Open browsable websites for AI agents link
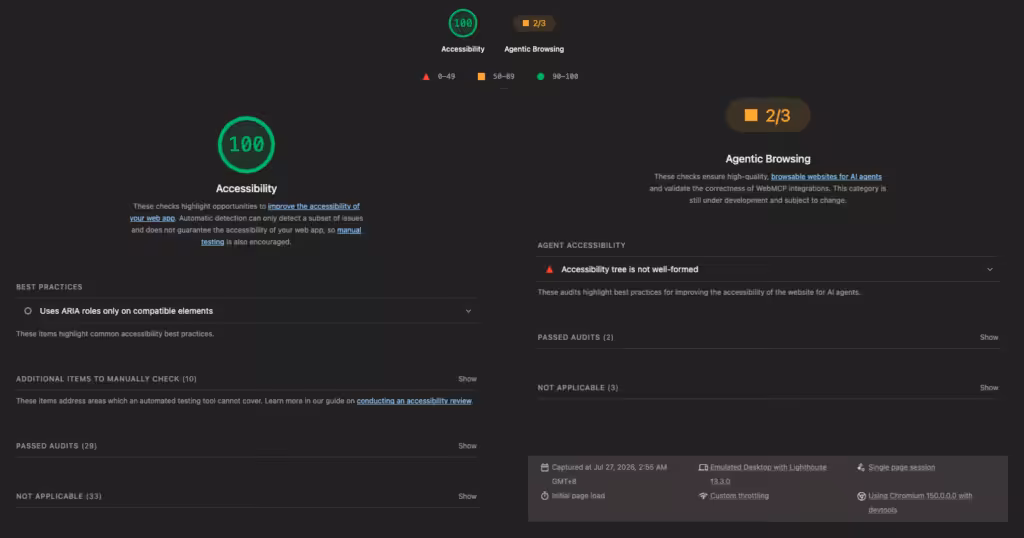 [826, 177]
